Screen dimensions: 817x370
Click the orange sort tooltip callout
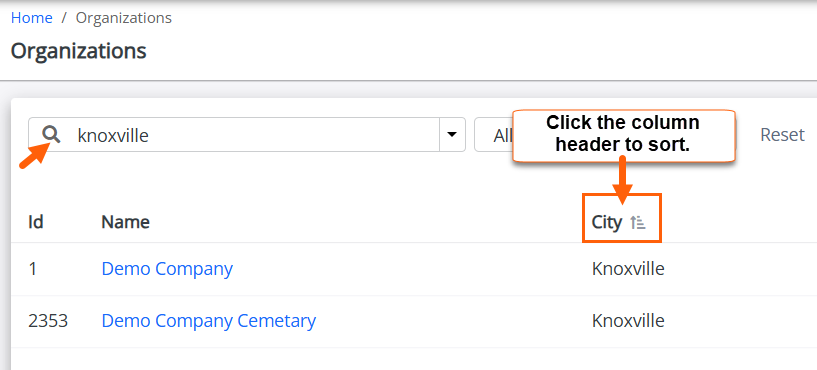[x=624, y=135]
